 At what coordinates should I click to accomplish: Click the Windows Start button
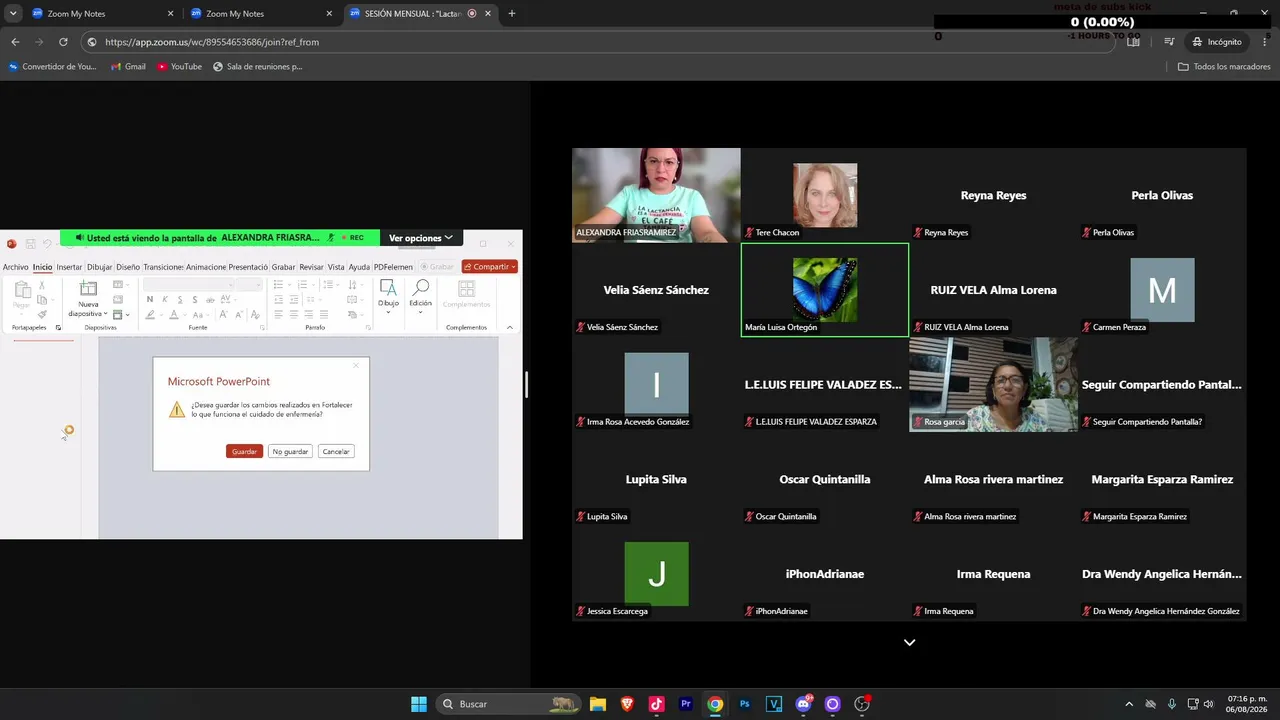coord(419,704)
